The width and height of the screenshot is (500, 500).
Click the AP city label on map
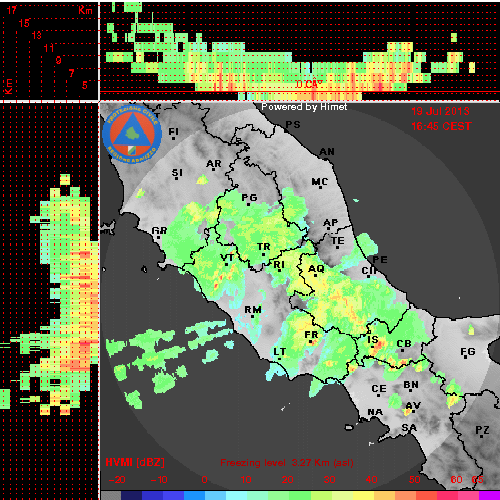[x=331, y=222]
